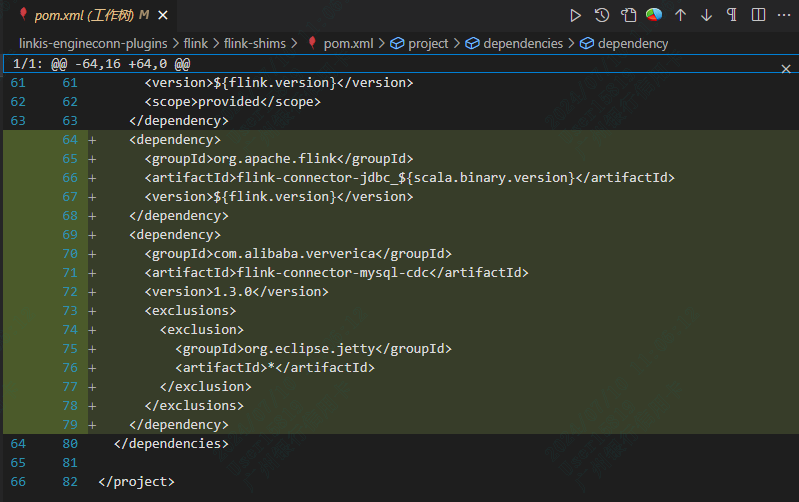The height and width of the screenshot is (502, 799).
Task: Go to next change with down arrow
Action: pyautogui.click(x=706, y=15)
